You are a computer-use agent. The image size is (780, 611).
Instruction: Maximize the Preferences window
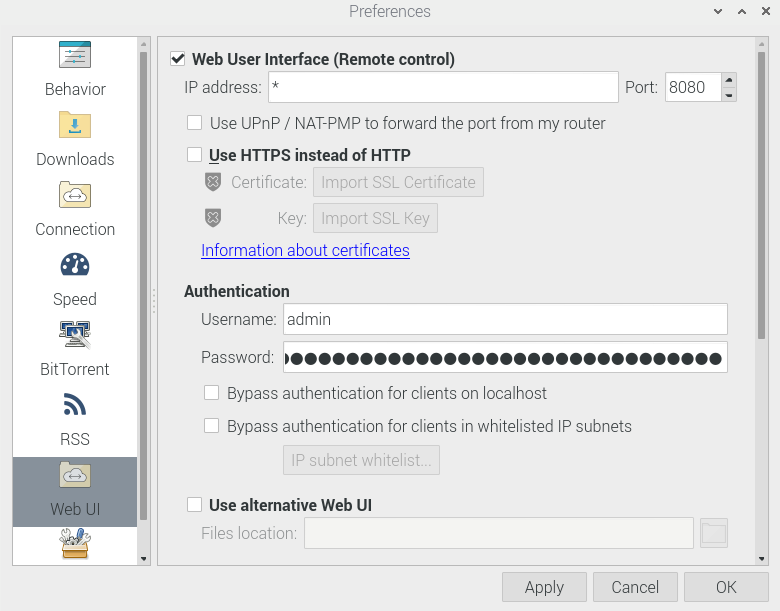(742, 11)
